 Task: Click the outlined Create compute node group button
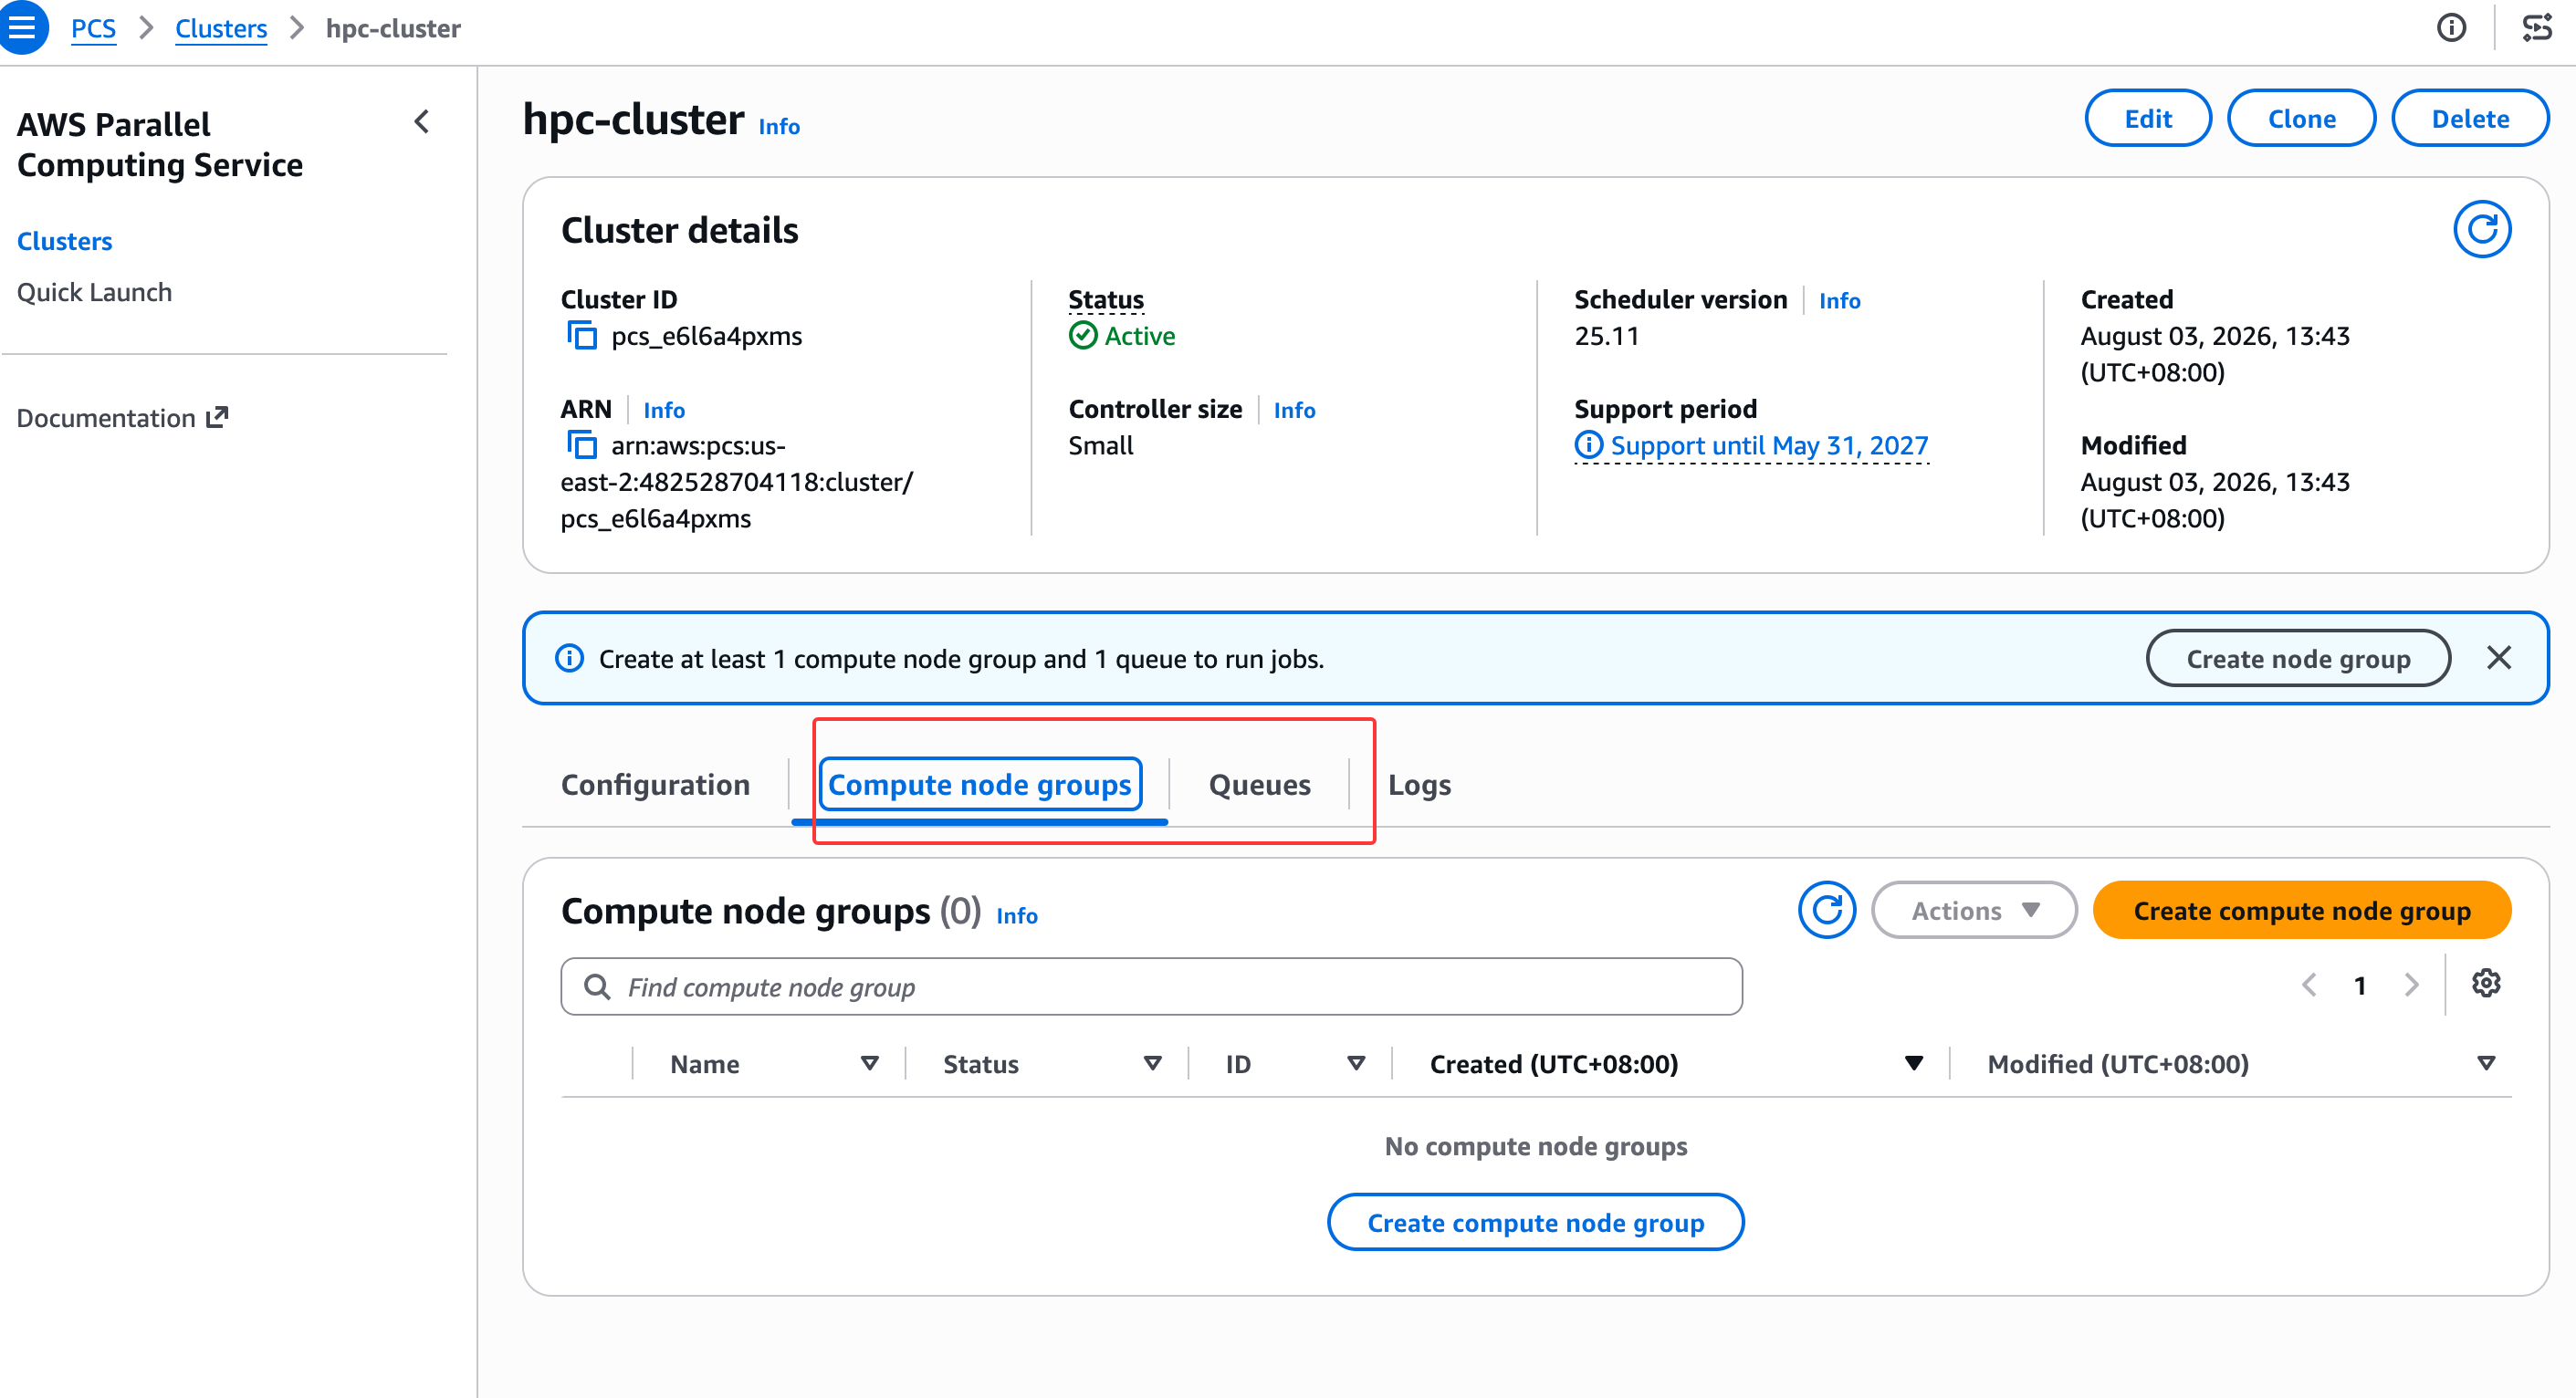click(1535, 1222)
